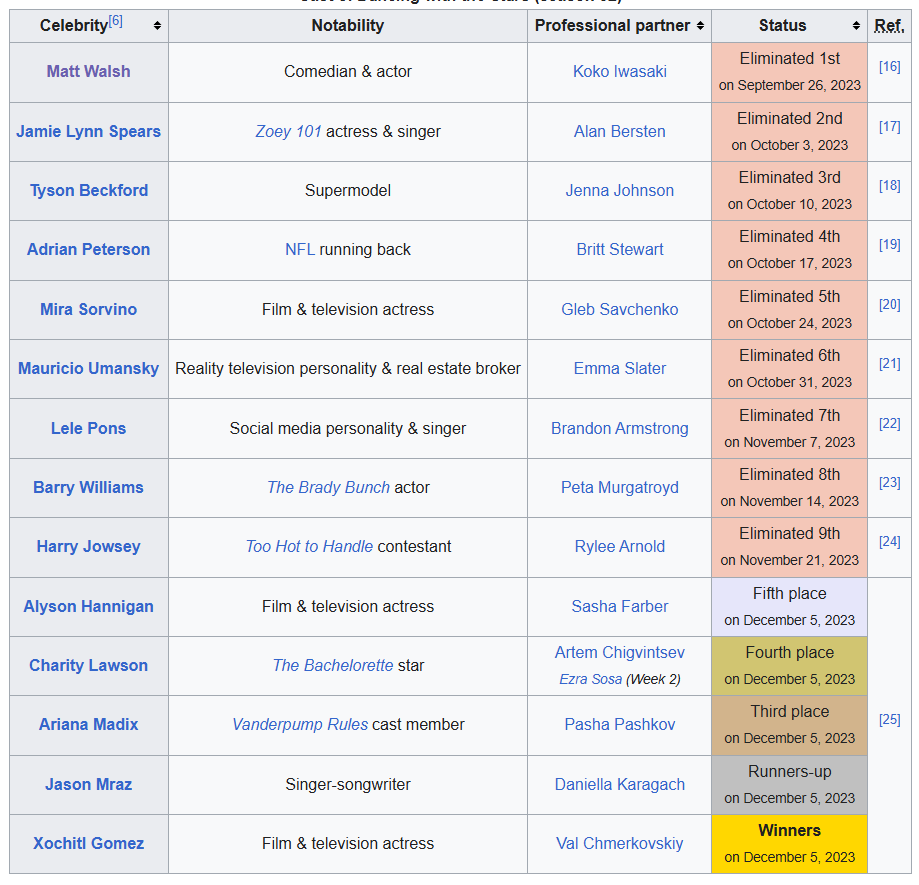
Task: Open Too Hot to Handle link
Action: point(309,547)
